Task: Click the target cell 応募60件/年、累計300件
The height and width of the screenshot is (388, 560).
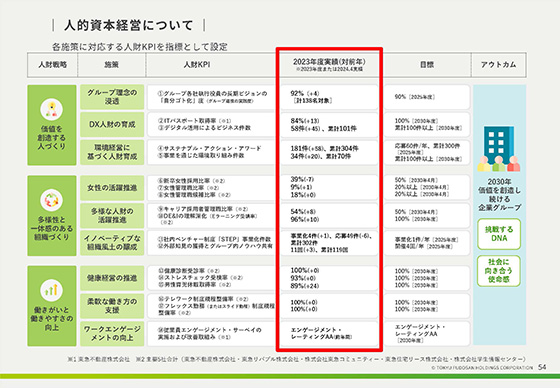Action: [x=427, y=152]
